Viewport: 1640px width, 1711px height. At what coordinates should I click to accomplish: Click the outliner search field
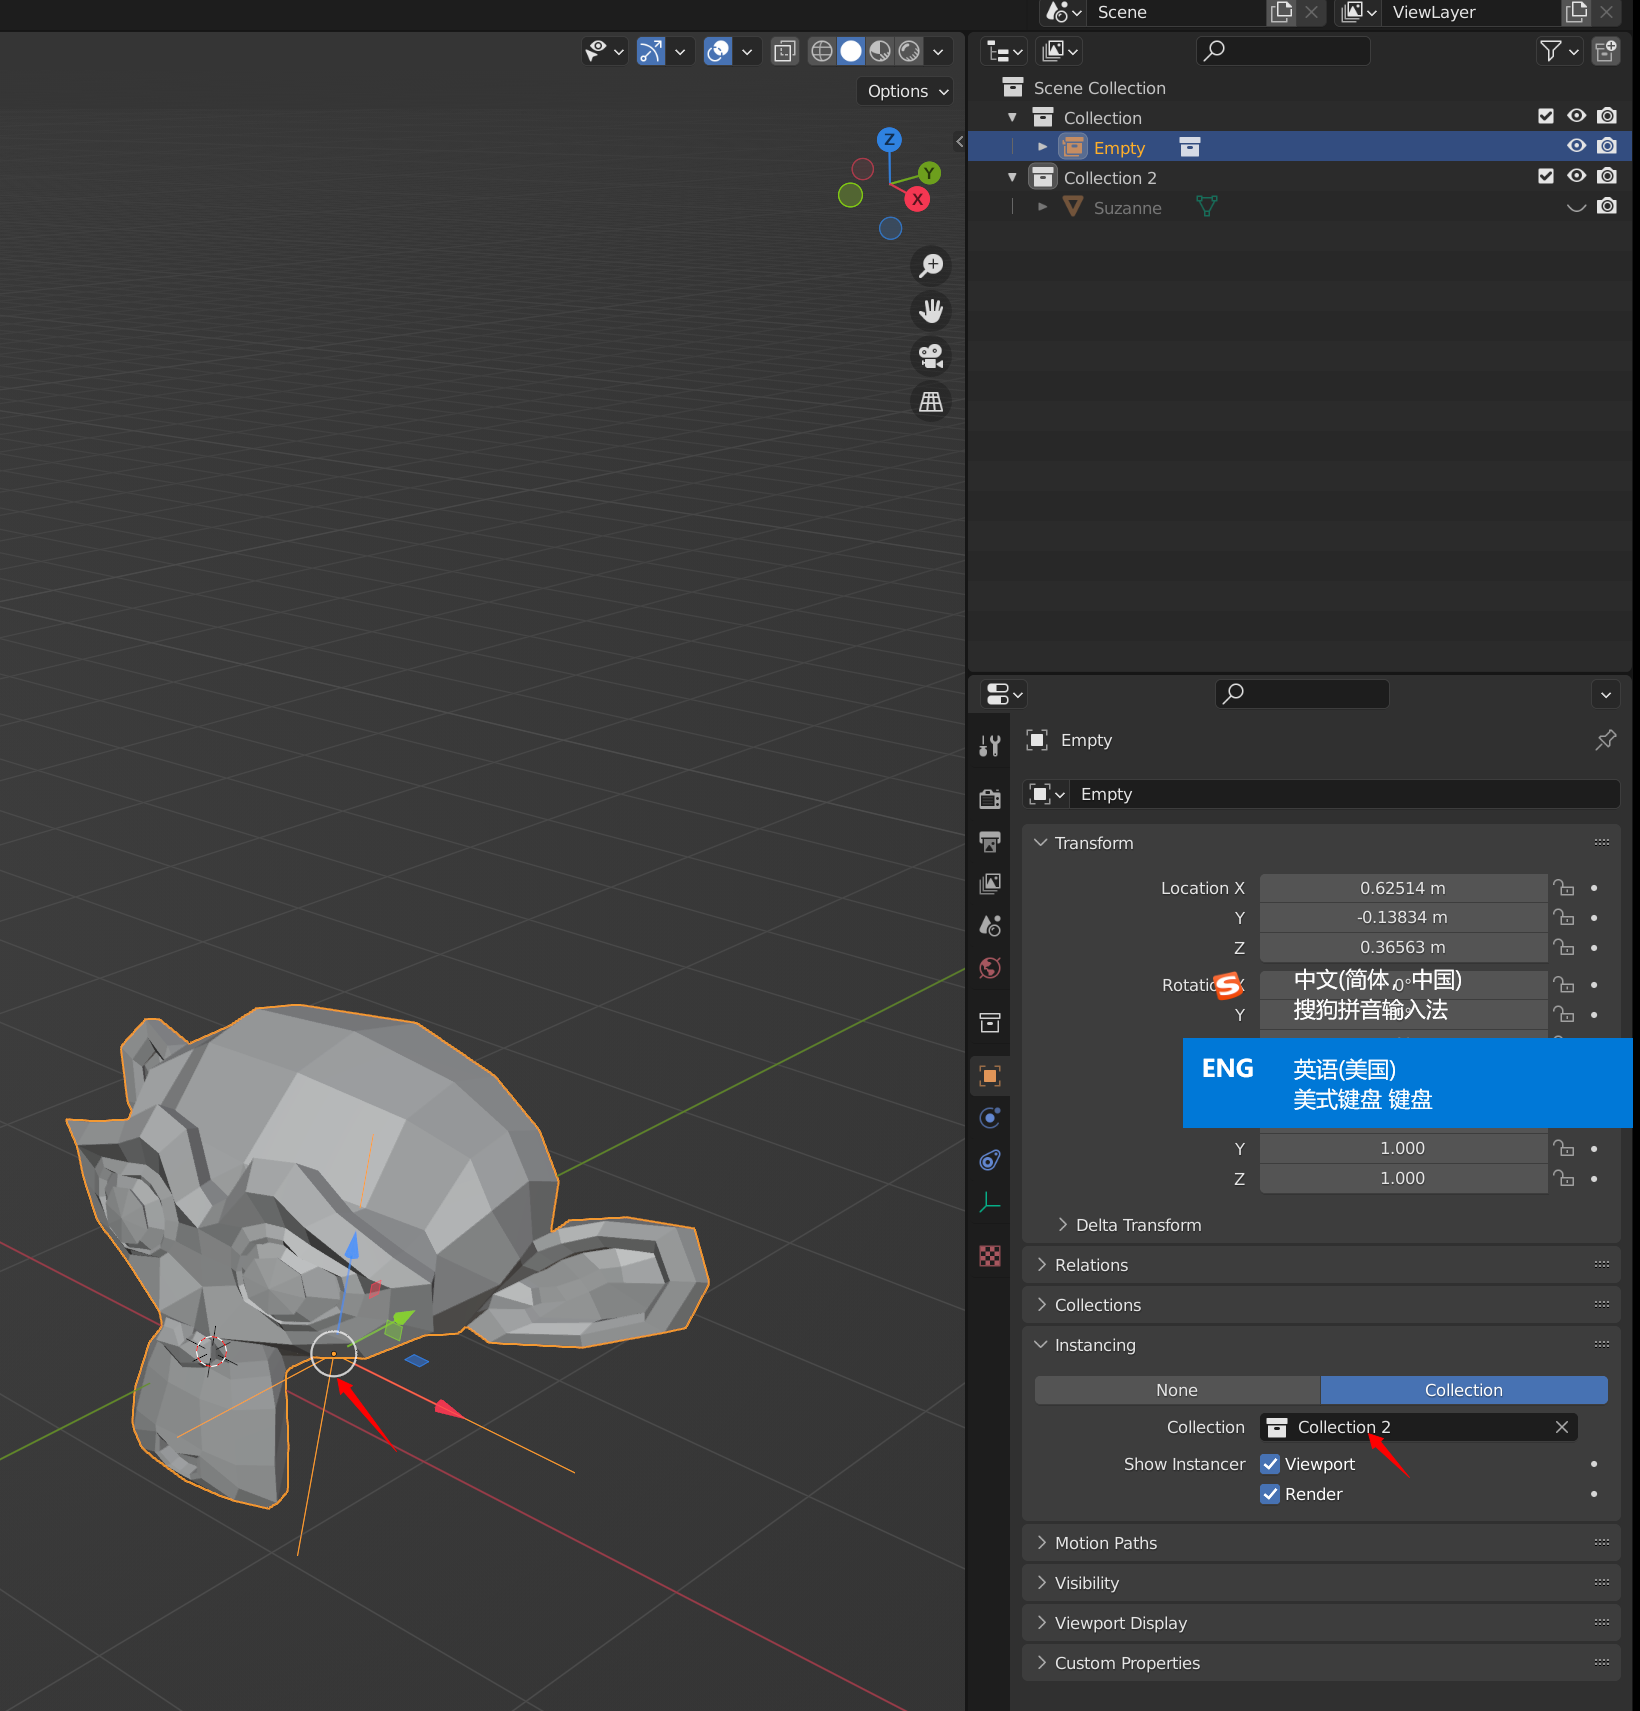[x=1283, y=51]
